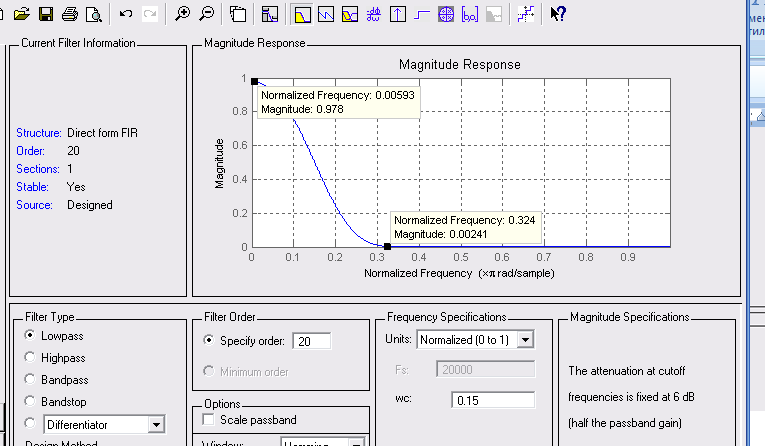Screen dimensions: 765x446
Task: Save the current filter session
Action: 46,14
